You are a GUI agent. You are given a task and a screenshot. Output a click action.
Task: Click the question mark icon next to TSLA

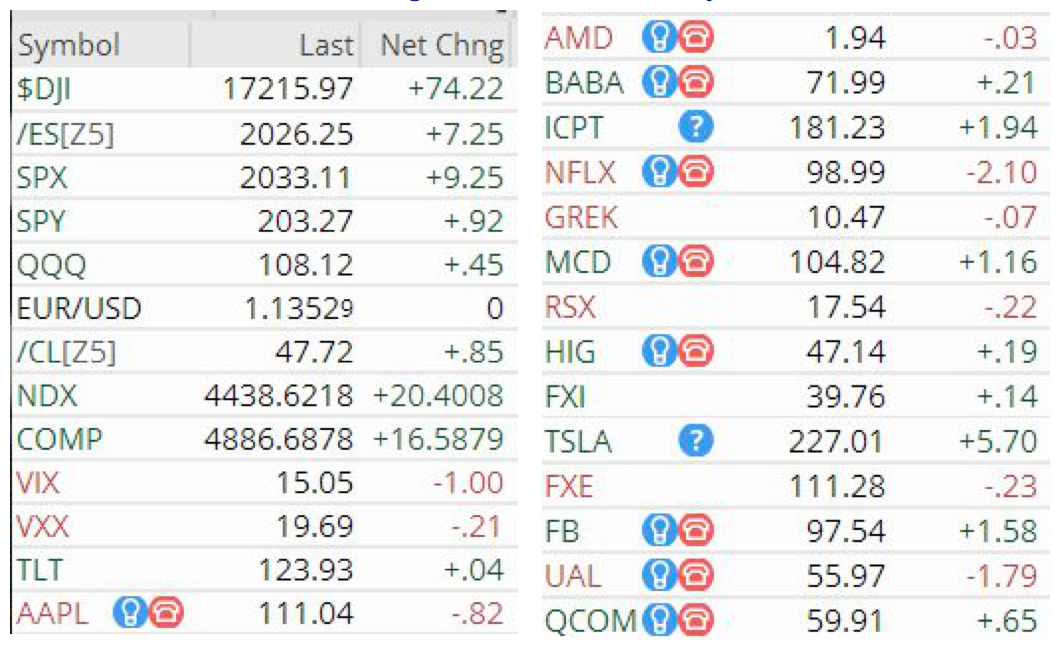696,440
